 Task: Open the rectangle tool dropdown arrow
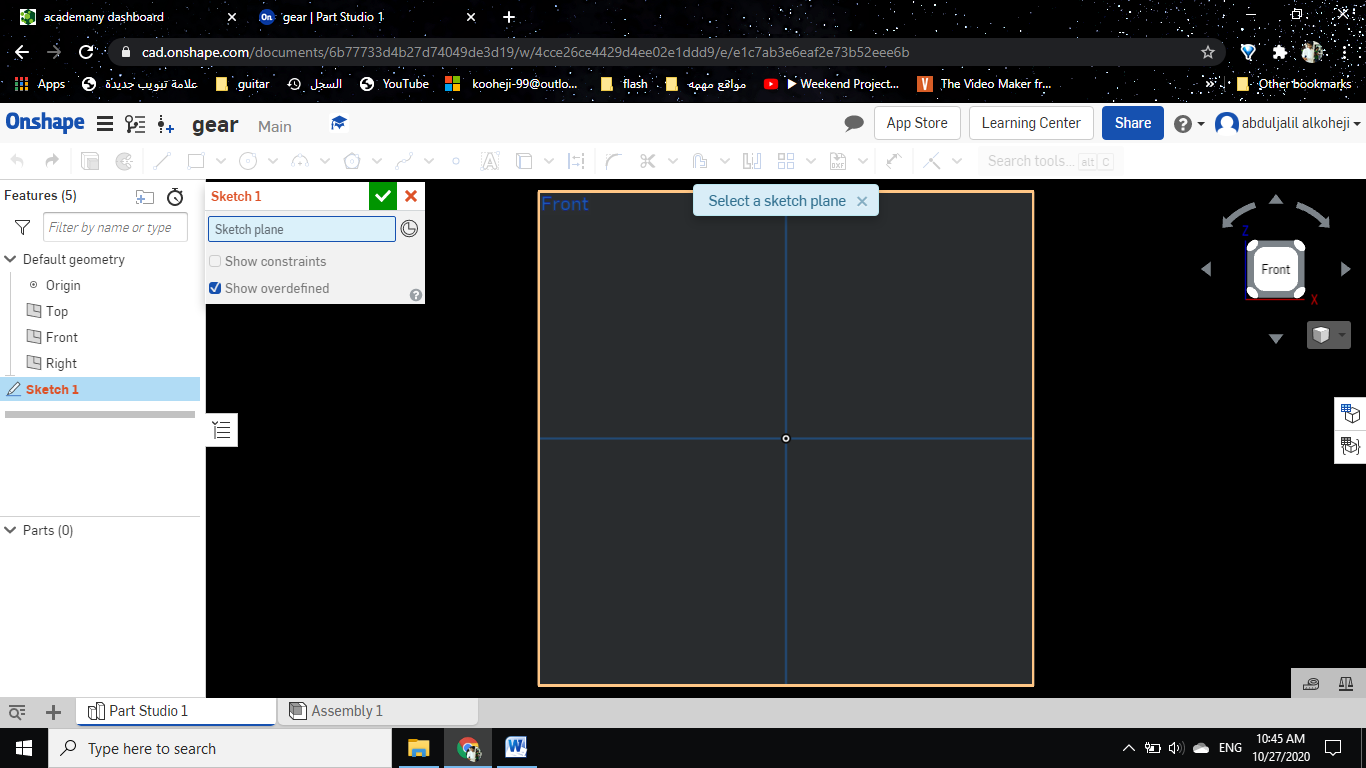pos(221,161)
